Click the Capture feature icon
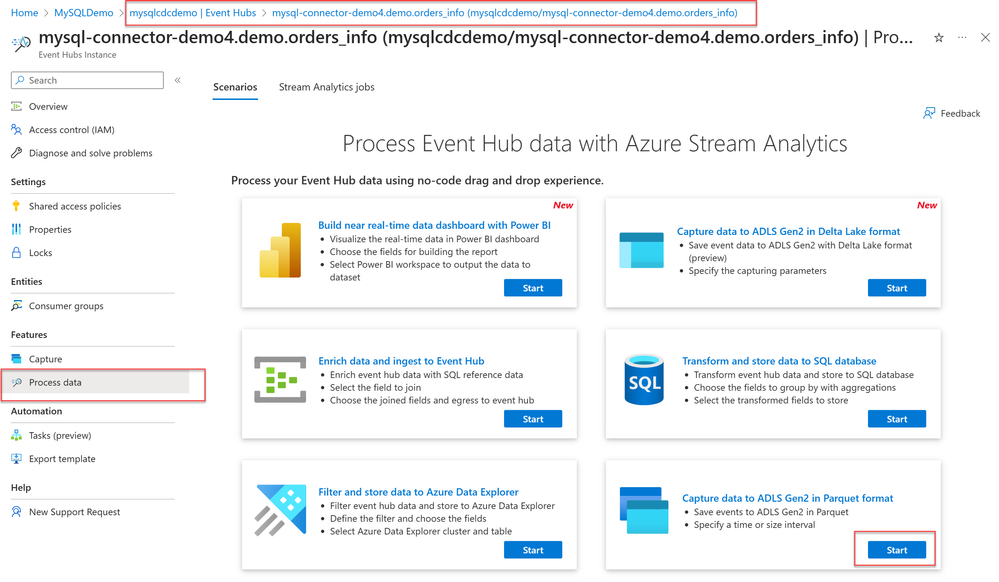Image resolution: width=999 pixels, height=582 pixels. 17,359
